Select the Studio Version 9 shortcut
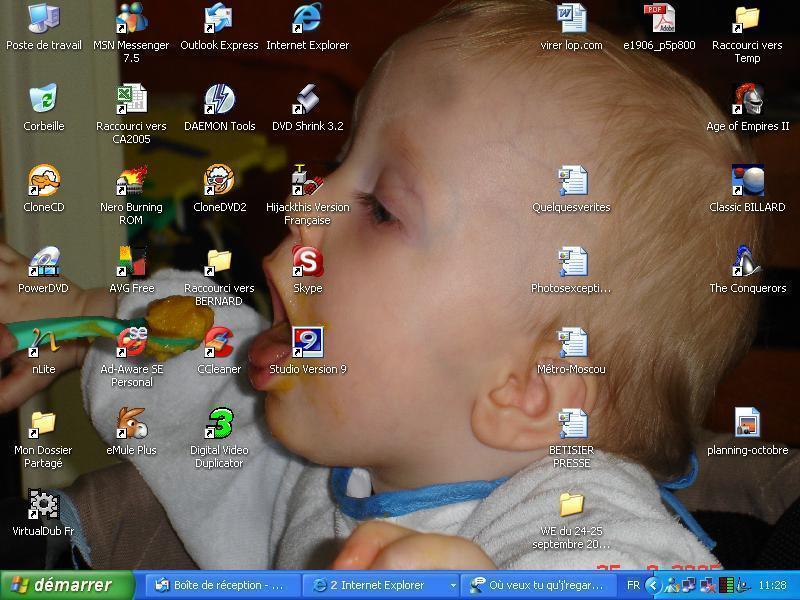 [x=307, y=344]
